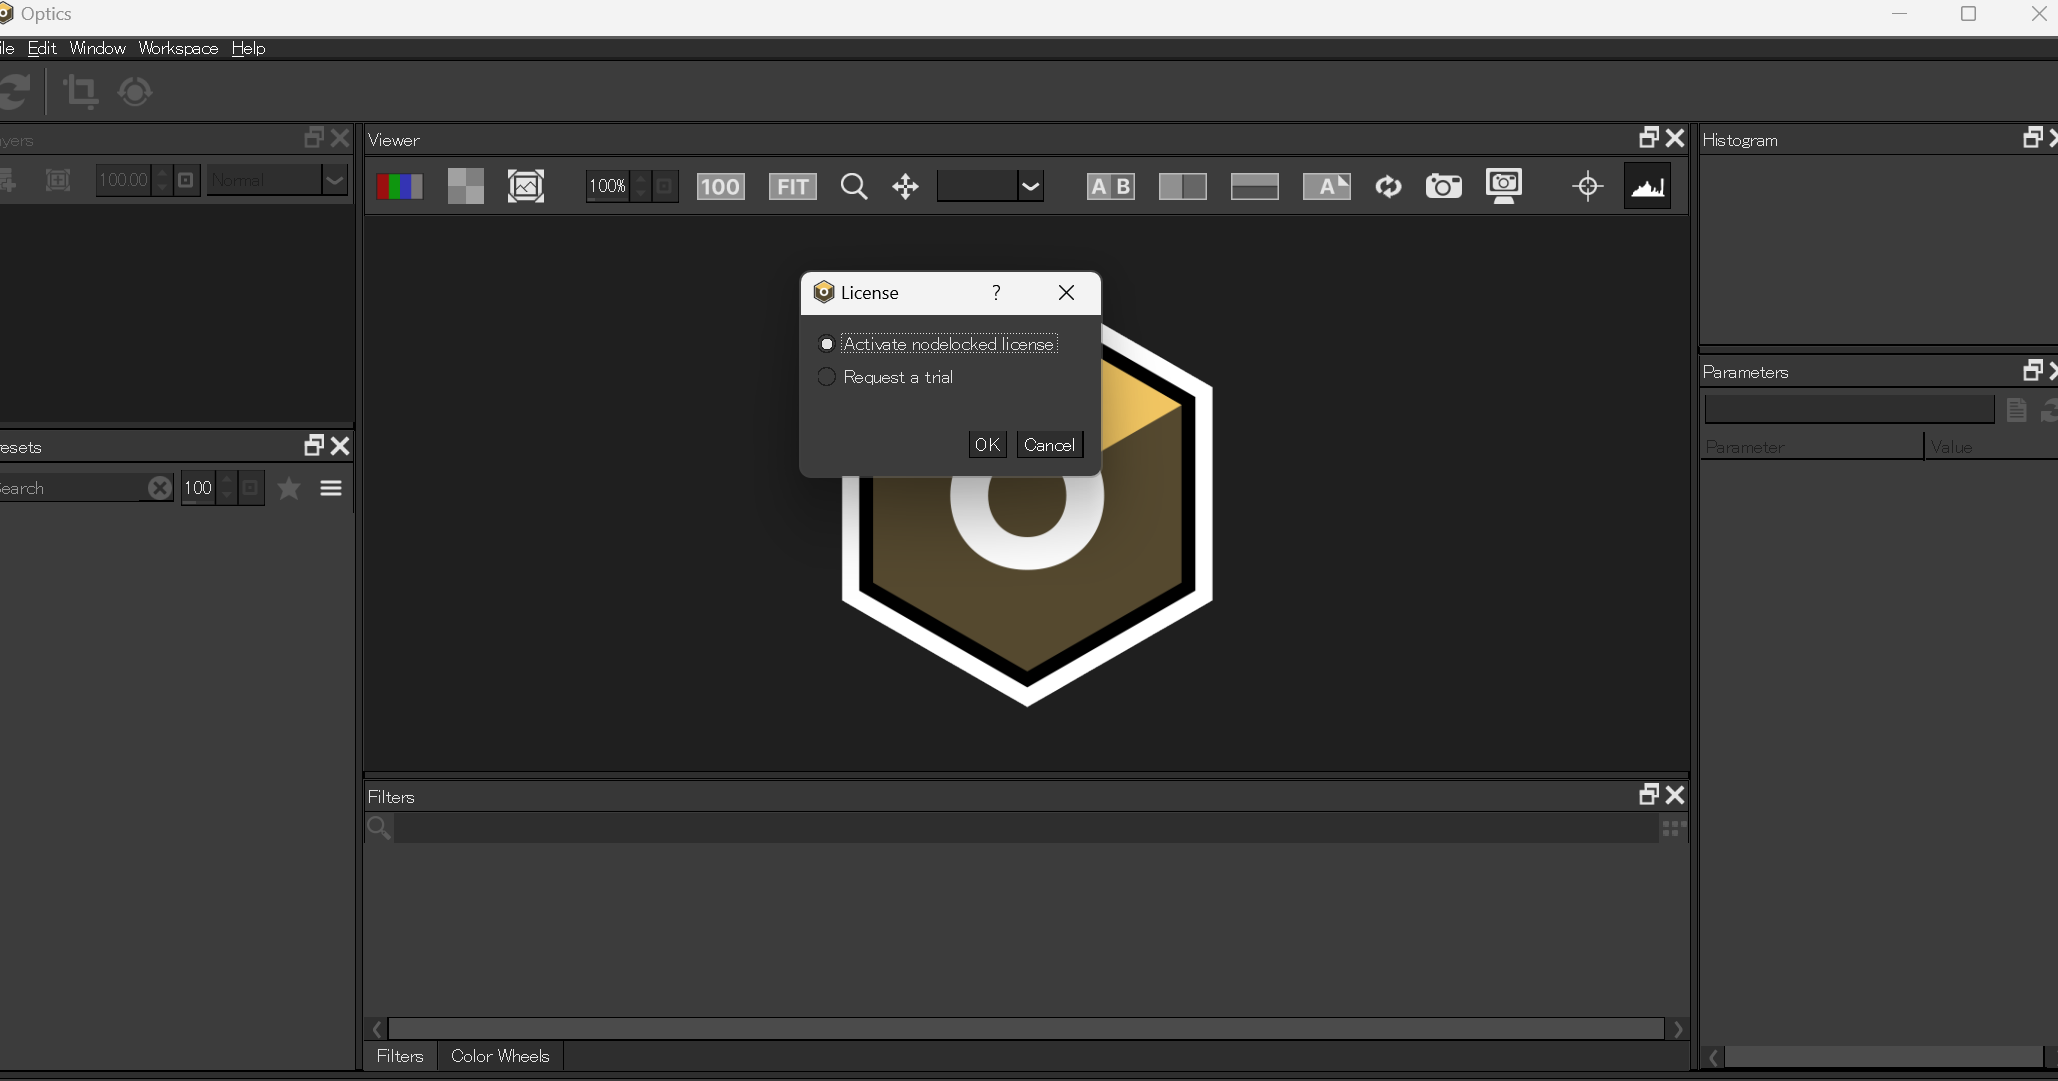Image resolution: width=2058 pixels, height=1081 pixels.
Task: Clear the Presets search field
Action: pyautogui.click(x=159, y=488)
